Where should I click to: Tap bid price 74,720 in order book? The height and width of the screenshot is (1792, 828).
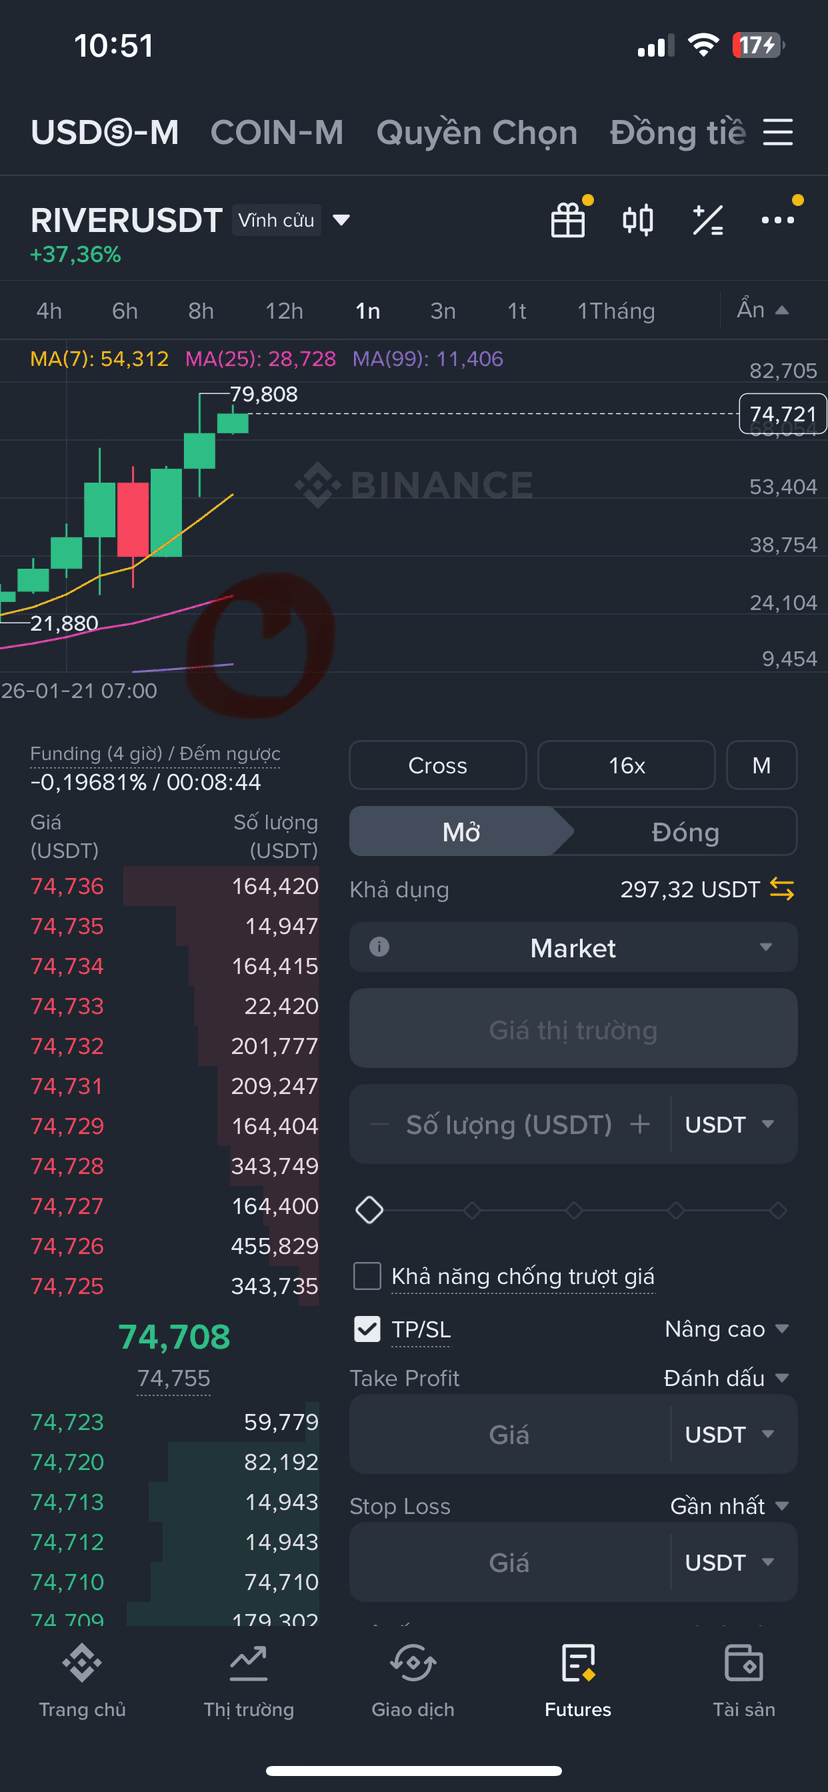pos(67,1462)
